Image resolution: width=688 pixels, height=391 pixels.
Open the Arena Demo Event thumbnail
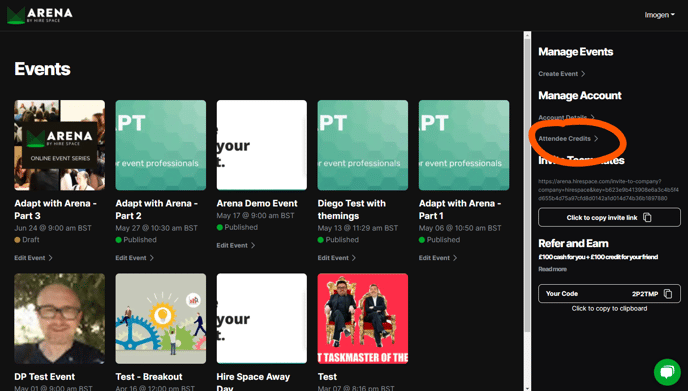pyautogui.click(x=262, y=145)
